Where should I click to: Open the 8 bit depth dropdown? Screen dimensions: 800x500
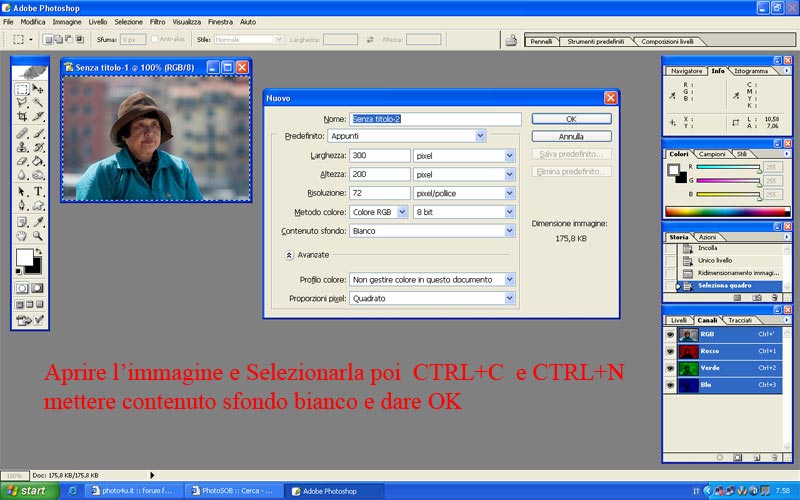pyautogui.click(x=509, y=212)
